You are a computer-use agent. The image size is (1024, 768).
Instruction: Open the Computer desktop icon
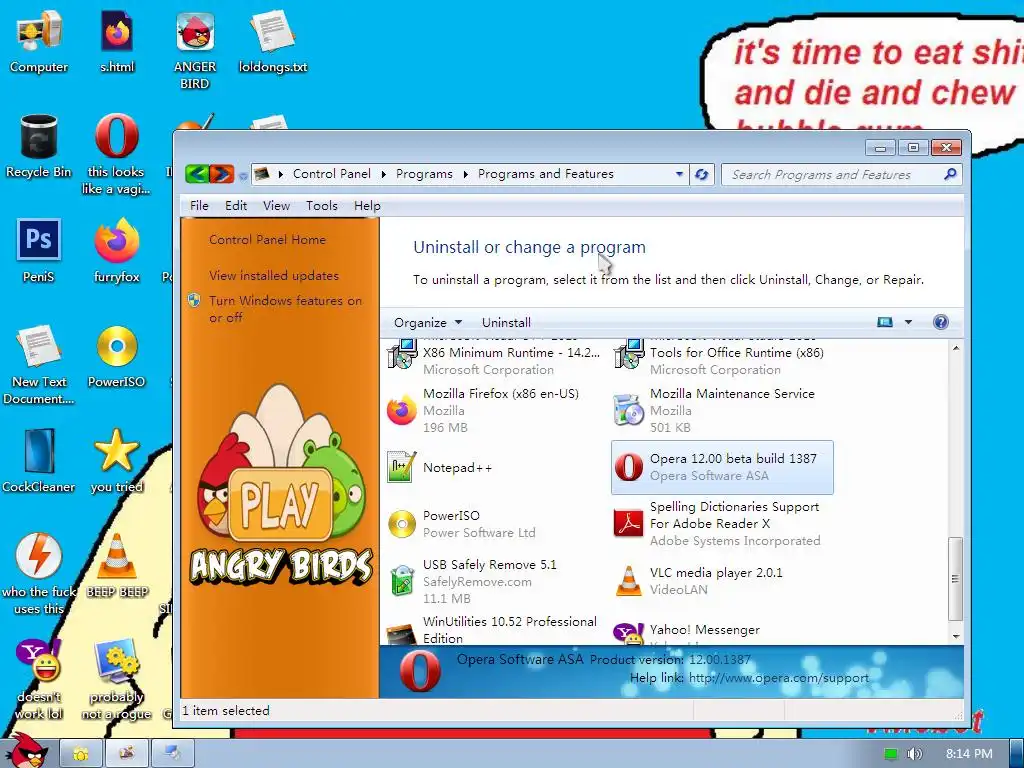(39, 43)
